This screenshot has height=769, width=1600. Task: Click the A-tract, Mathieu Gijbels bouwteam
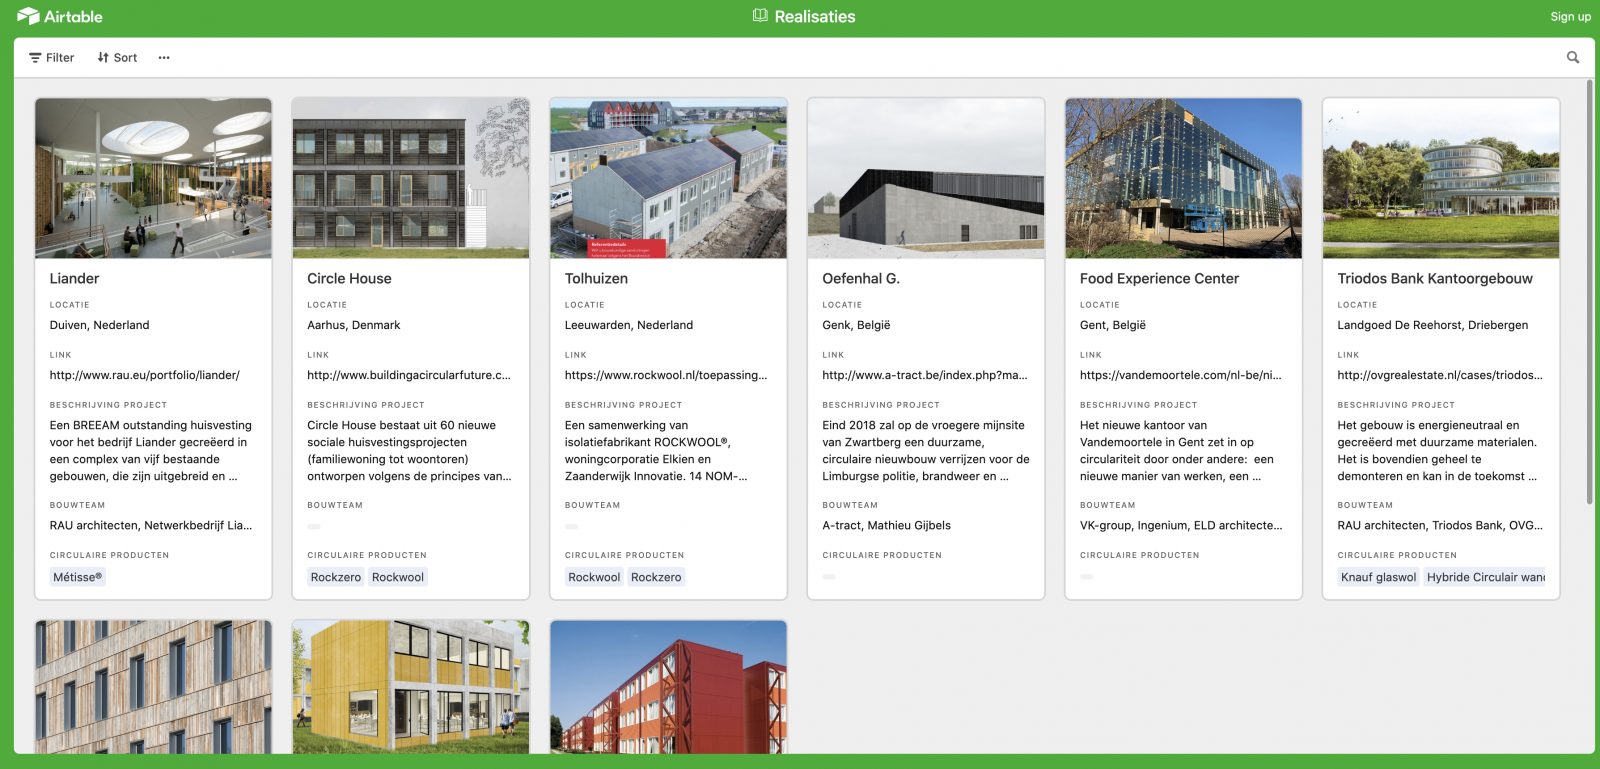click(887, 525)
